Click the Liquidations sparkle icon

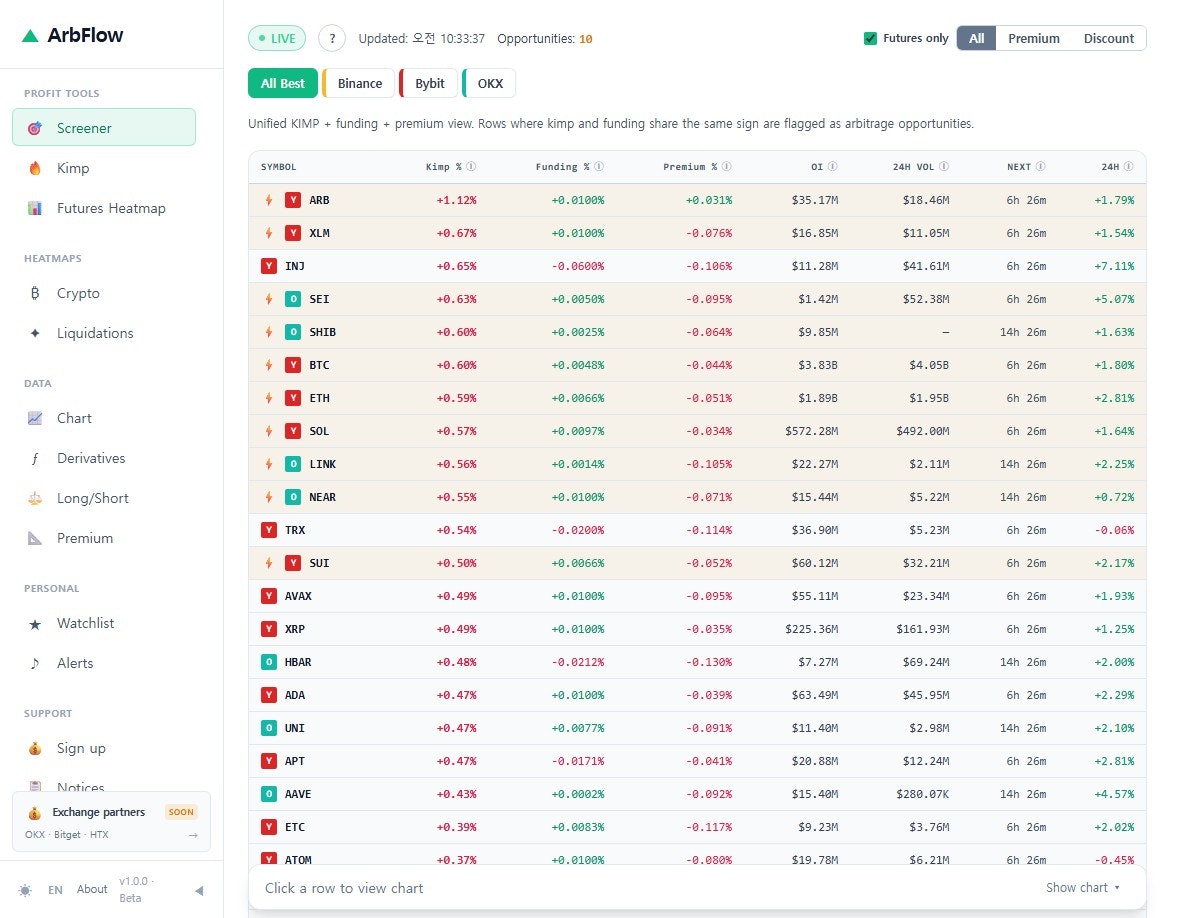click(x=35, y=333)
